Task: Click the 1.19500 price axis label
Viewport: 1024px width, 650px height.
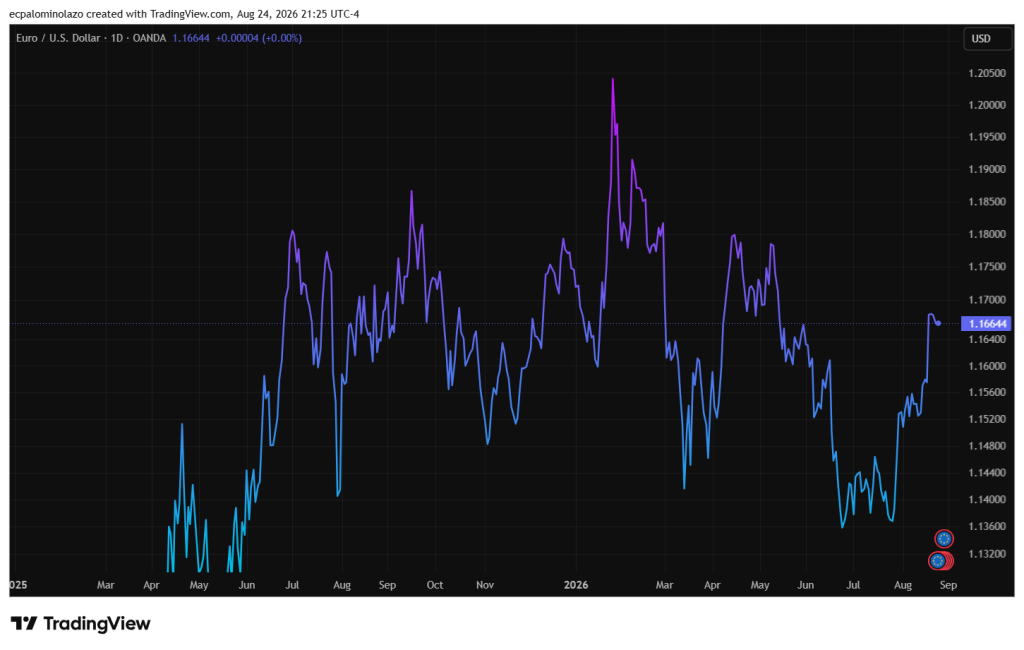Action: click(987, 137)
